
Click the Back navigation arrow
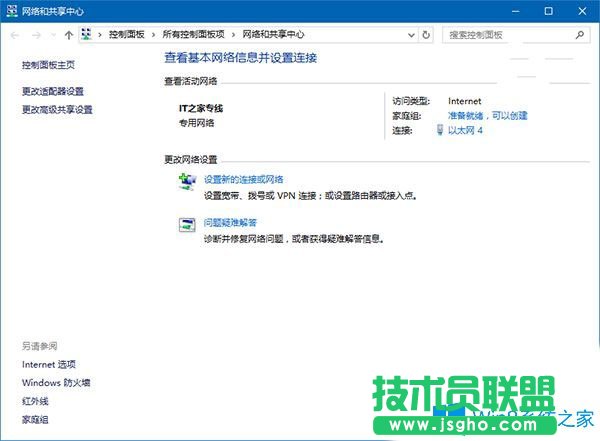15,35
